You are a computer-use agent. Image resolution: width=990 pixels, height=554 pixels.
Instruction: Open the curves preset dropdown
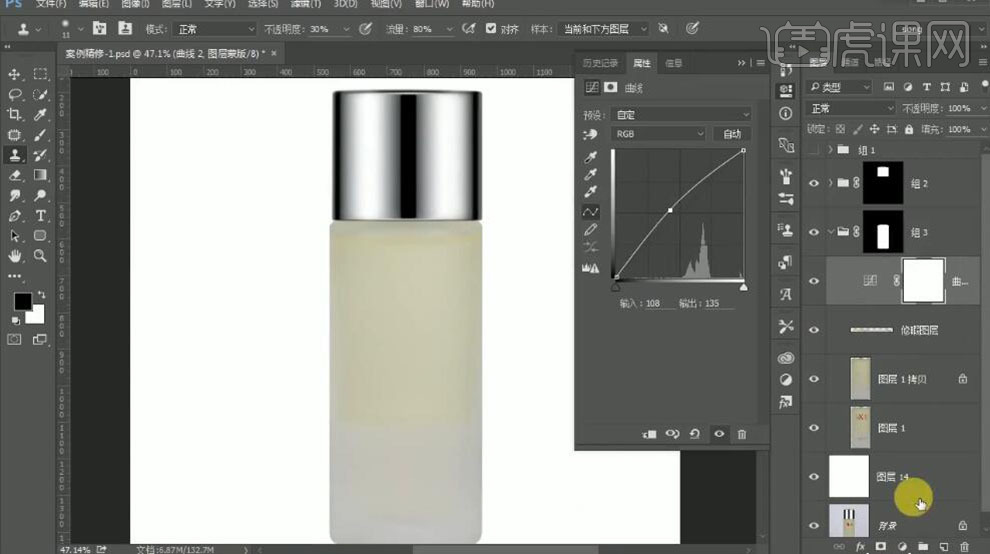click(x=682, y=115)
